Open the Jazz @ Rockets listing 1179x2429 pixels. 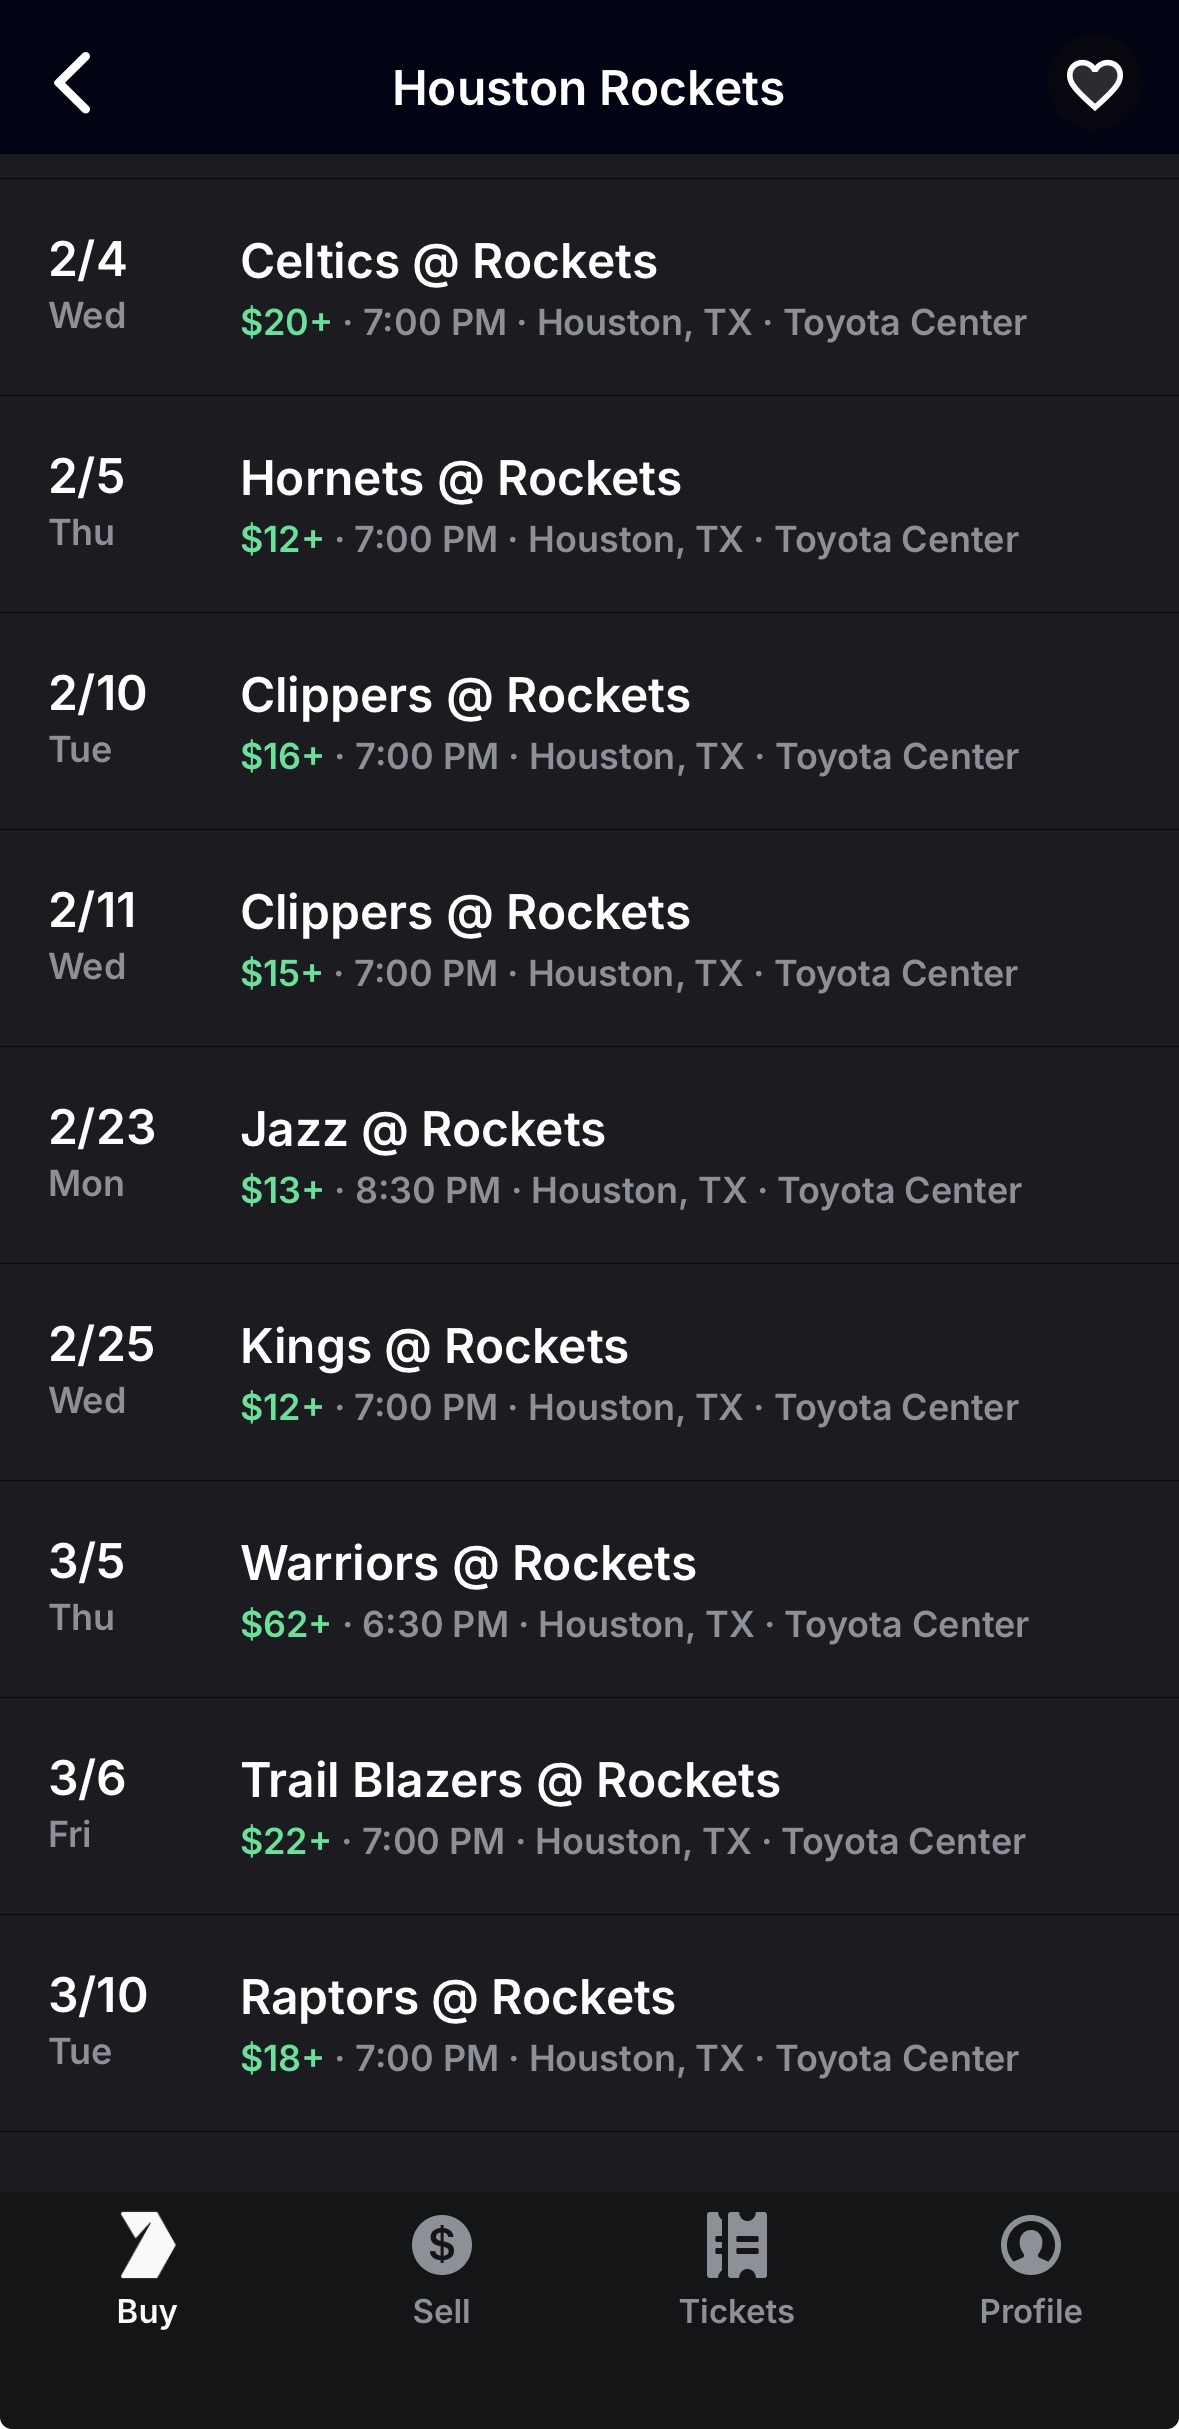coord(423,1130)
